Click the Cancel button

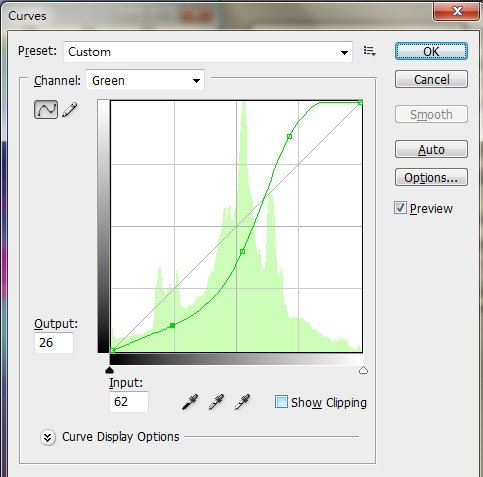pos(431,79)
